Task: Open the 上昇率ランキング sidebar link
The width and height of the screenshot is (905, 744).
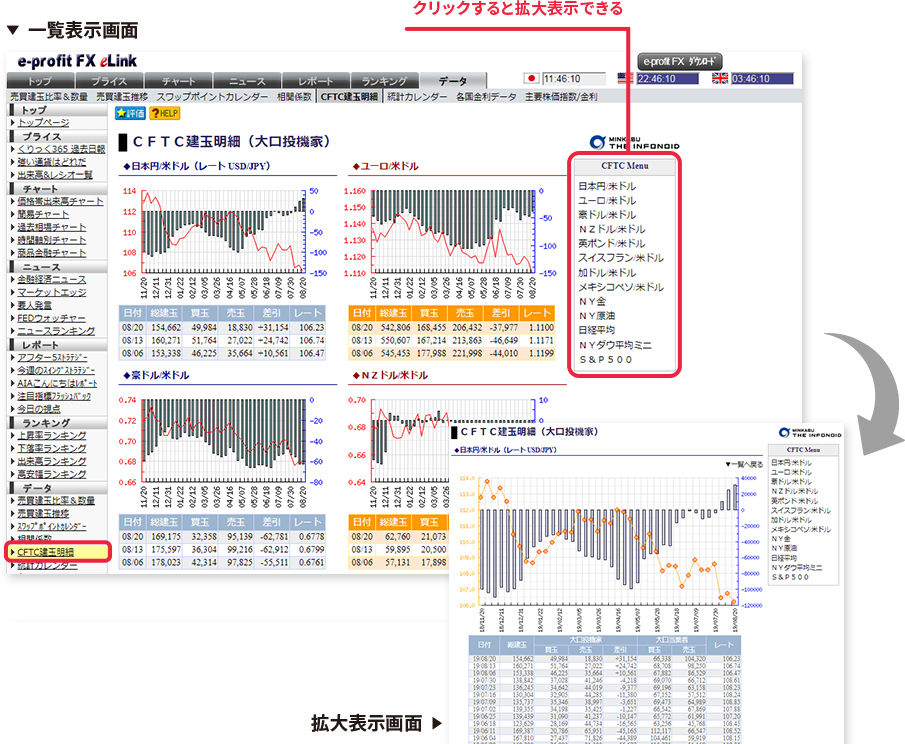Action: pos(52,435)
